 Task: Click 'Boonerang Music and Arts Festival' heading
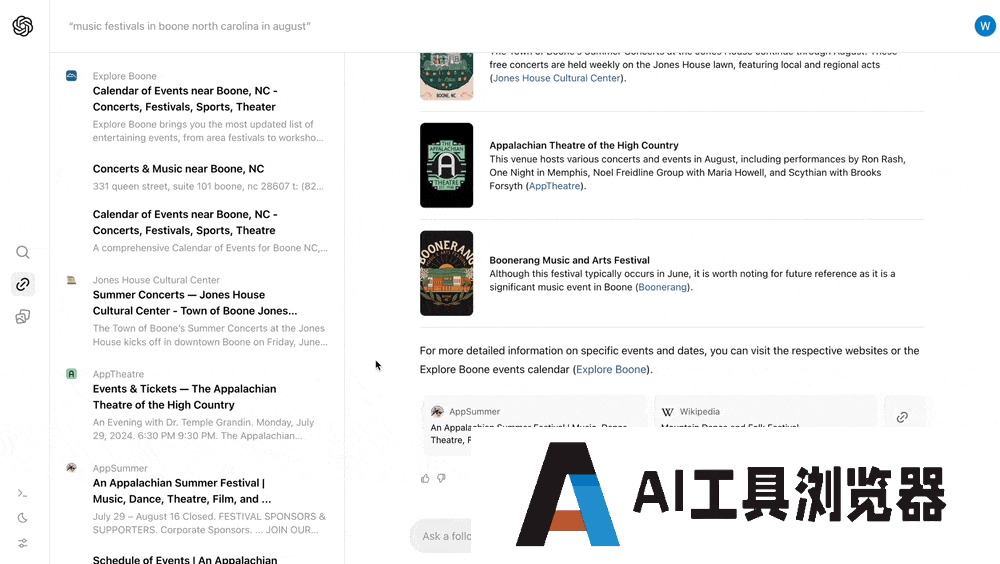coord(570,260)
